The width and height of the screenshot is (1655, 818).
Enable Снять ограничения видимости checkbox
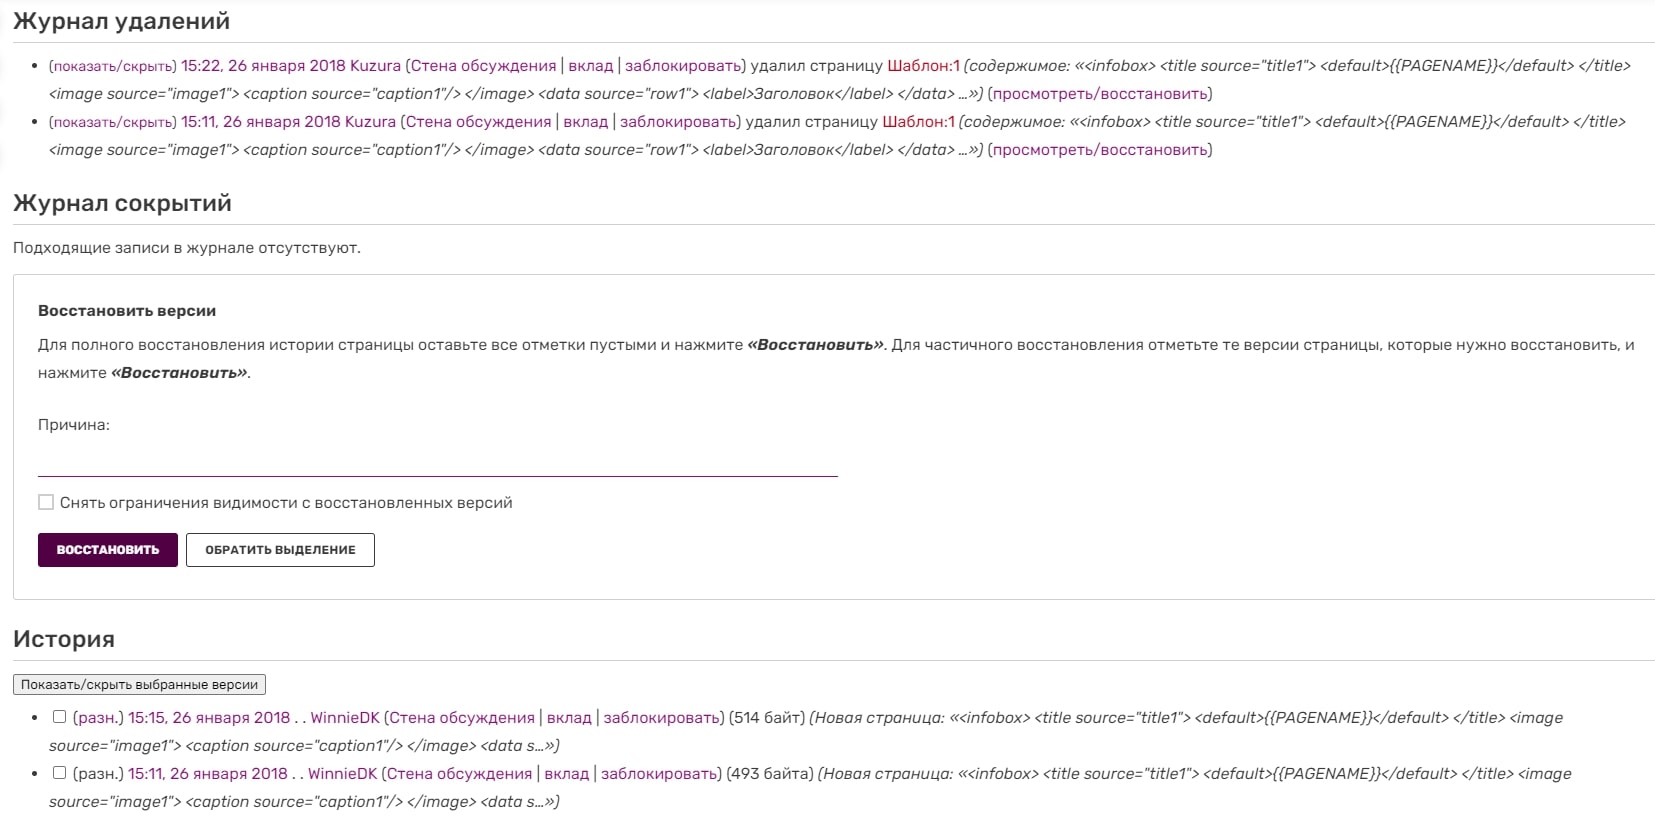(x=46, y=502)
